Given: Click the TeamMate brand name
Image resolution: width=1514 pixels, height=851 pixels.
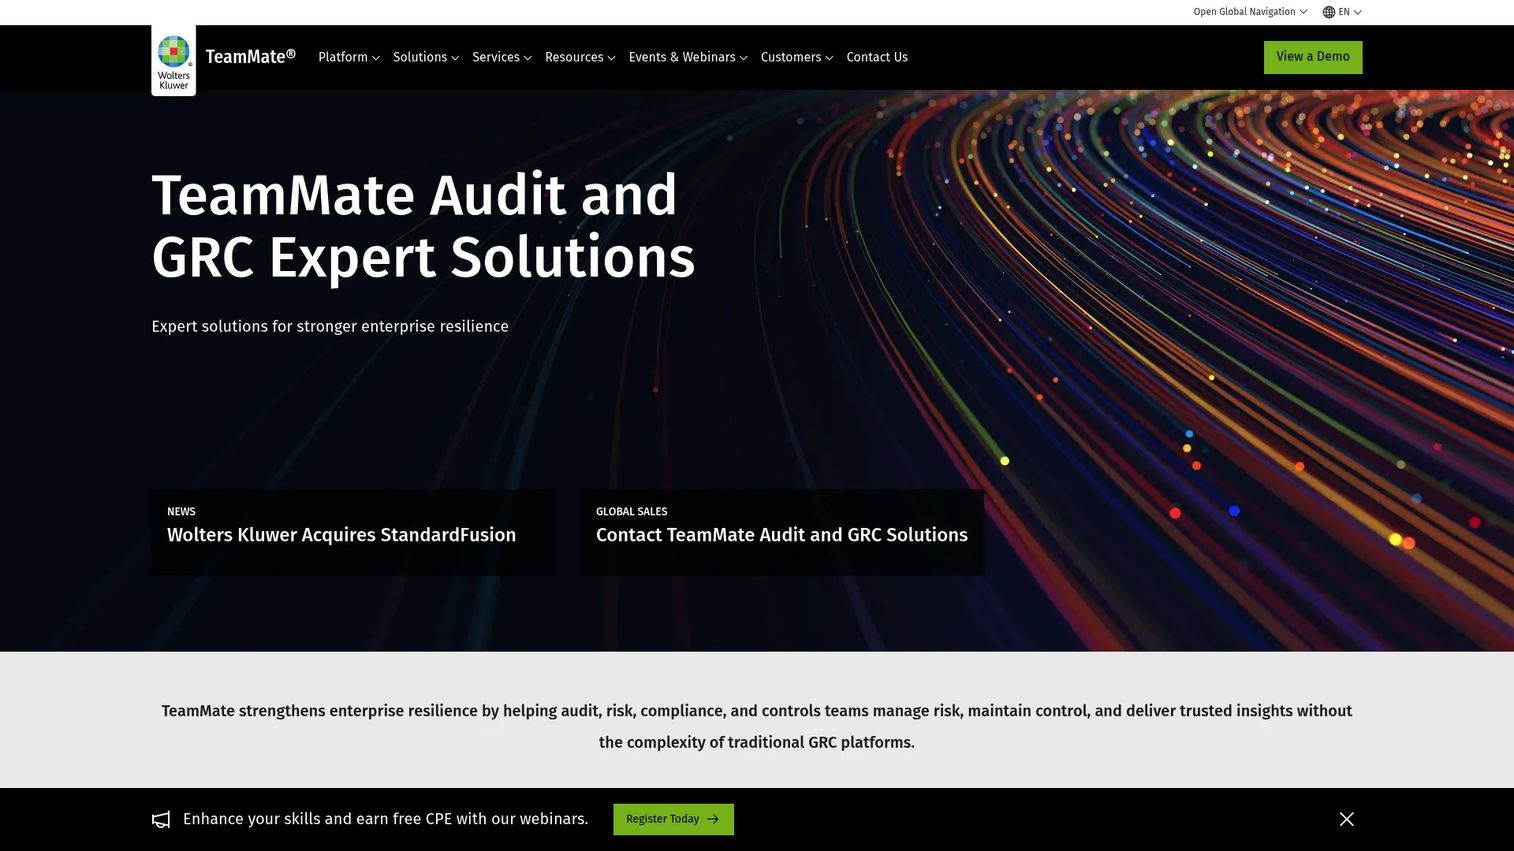Looking at the screenshot, I should point(250,57).
